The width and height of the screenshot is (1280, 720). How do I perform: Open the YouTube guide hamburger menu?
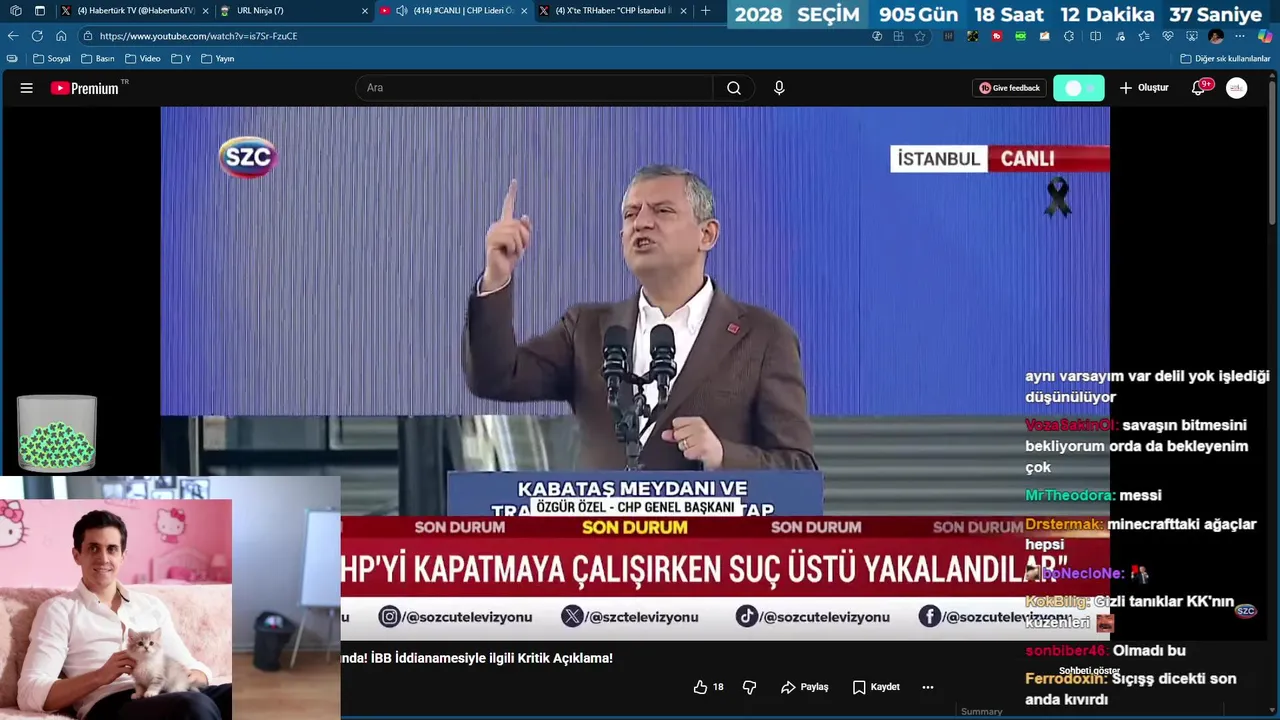[x=26, y=88]
